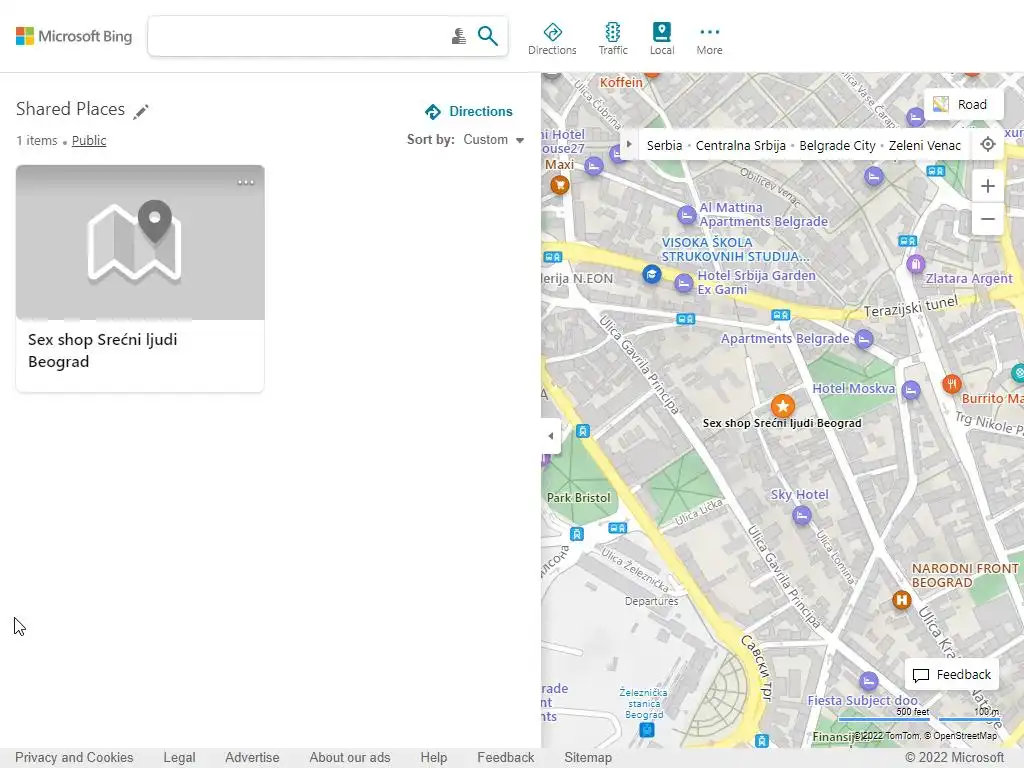Zoom out the map with minus button
Image resolution: width=1024 pixels, height=768 pixels.
click(x=987, y=219)
